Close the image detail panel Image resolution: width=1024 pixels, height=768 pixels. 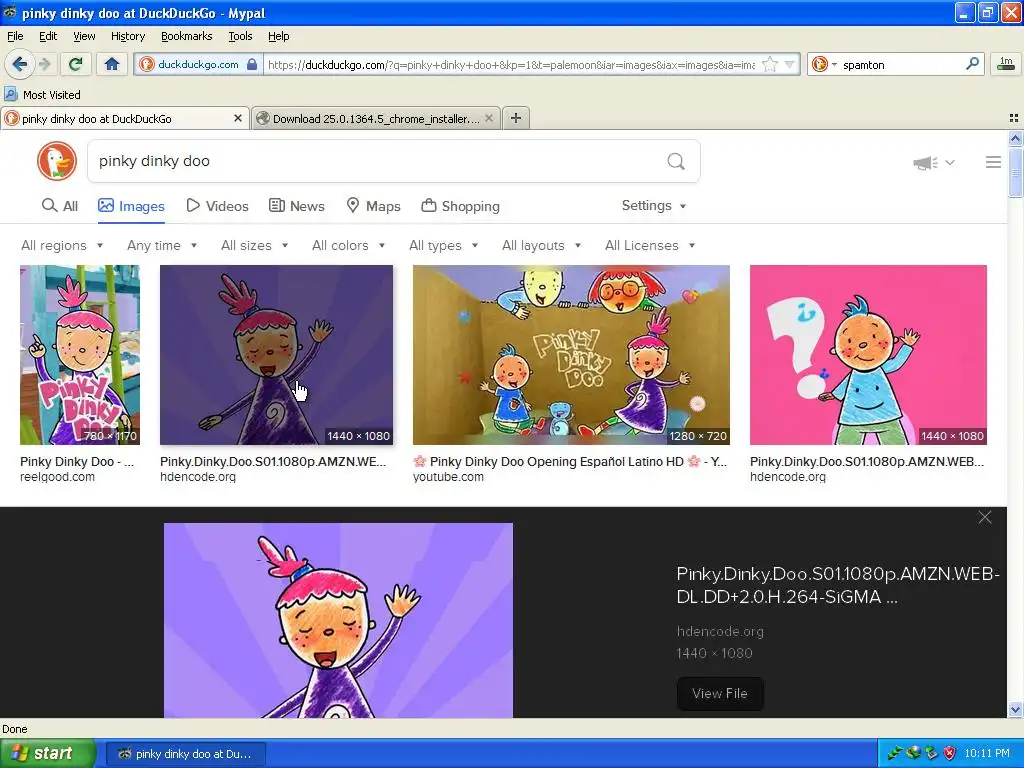pos(985,517)
